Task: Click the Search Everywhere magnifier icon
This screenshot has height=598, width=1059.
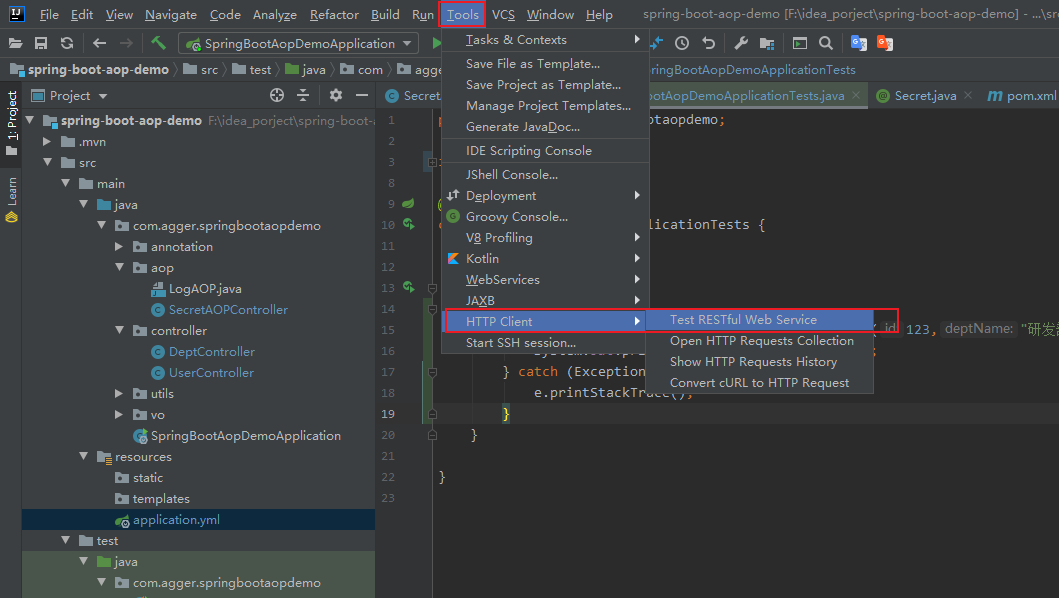Action: pos(825,43)
